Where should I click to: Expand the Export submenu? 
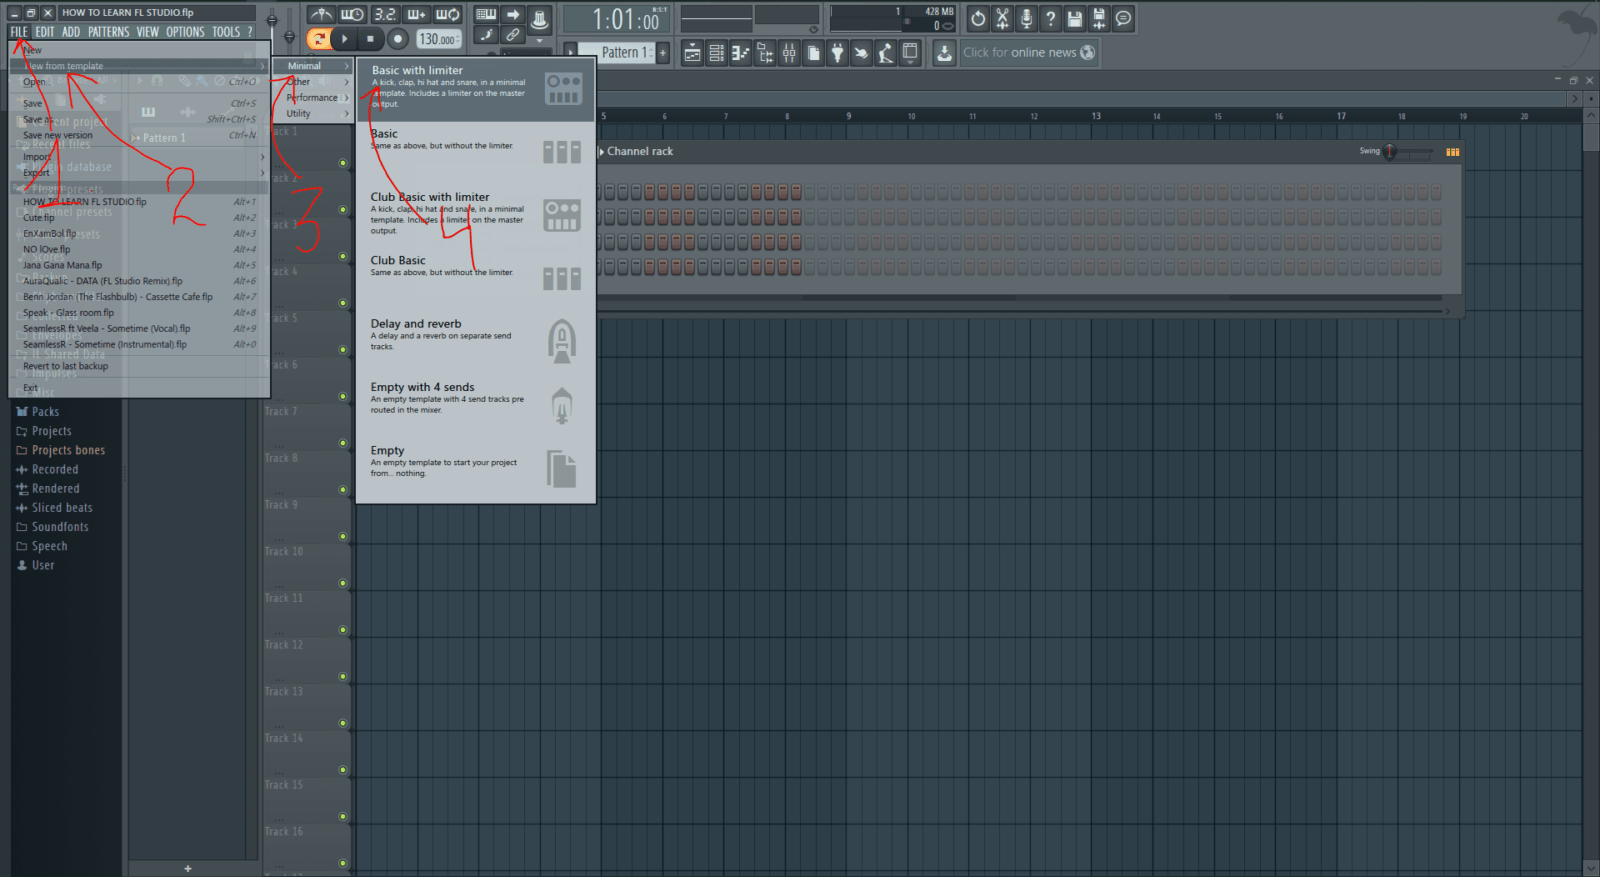point(140,173)
